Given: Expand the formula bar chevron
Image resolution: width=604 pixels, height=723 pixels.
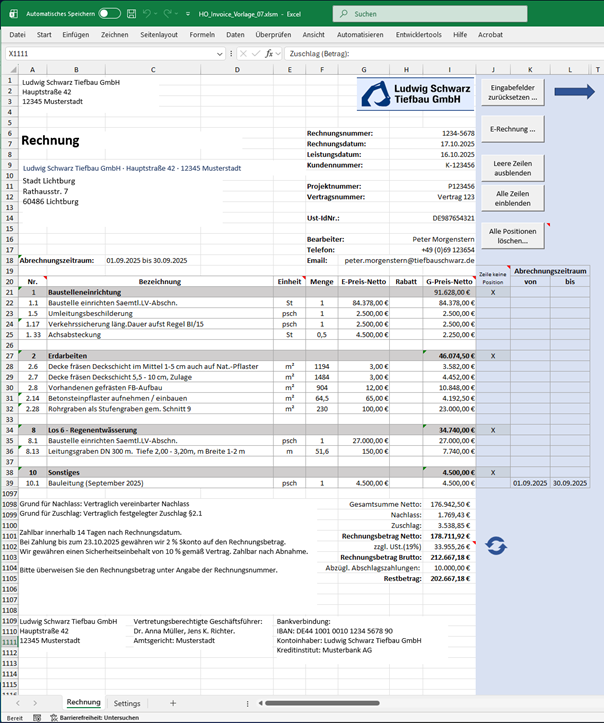Looking at the screenshot, I should click(596, 53).
